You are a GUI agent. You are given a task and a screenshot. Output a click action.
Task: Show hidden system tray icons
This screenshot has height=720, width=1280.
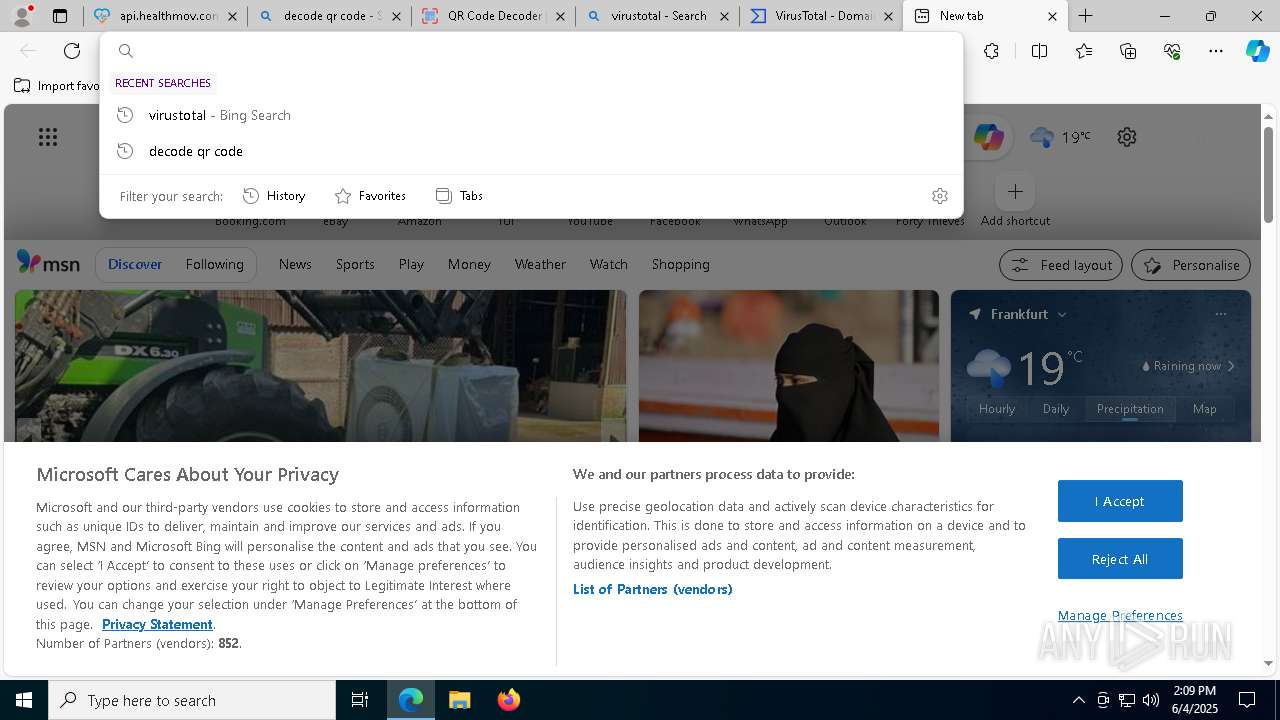[x=1078, y=700]
